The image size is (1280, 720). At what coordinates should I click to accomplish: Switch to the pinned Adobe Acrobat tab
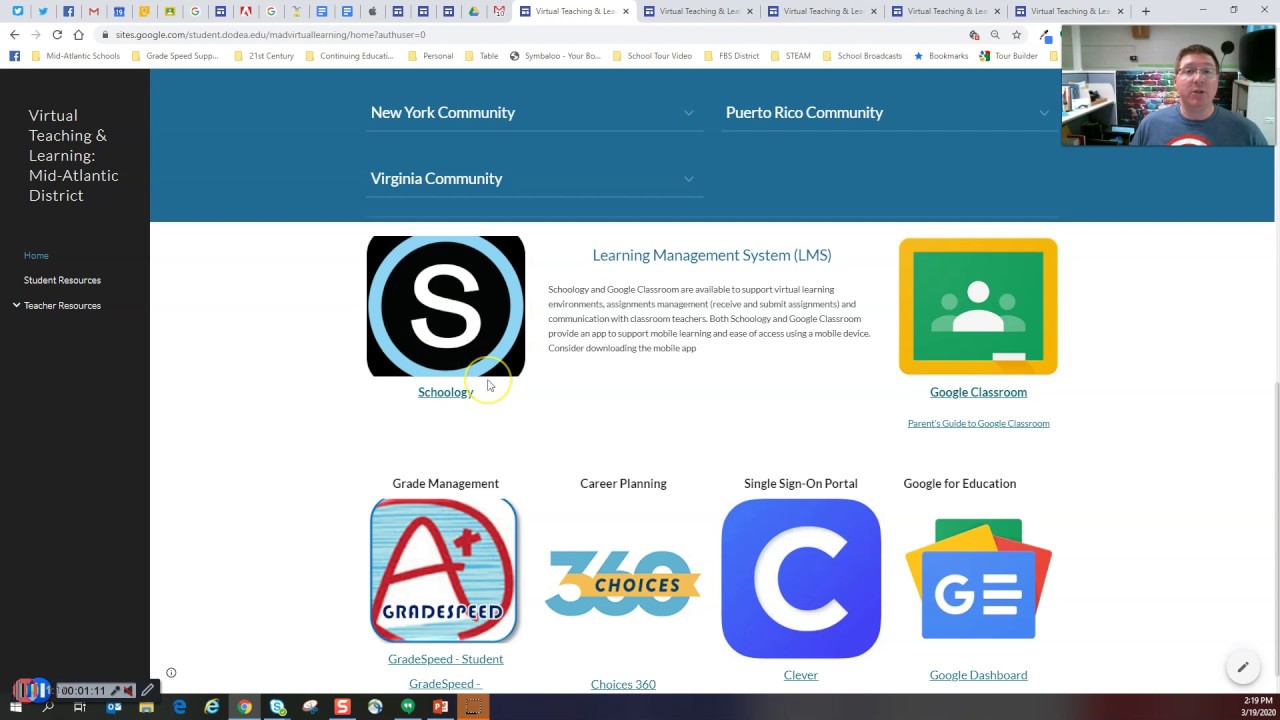pos(246,11)
